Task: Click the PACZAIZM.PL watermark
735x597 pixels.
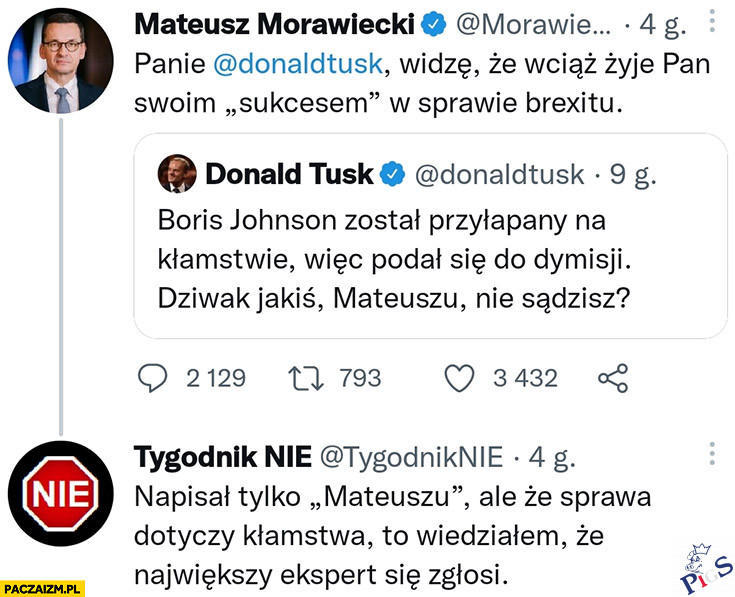Action: (42, 585)
